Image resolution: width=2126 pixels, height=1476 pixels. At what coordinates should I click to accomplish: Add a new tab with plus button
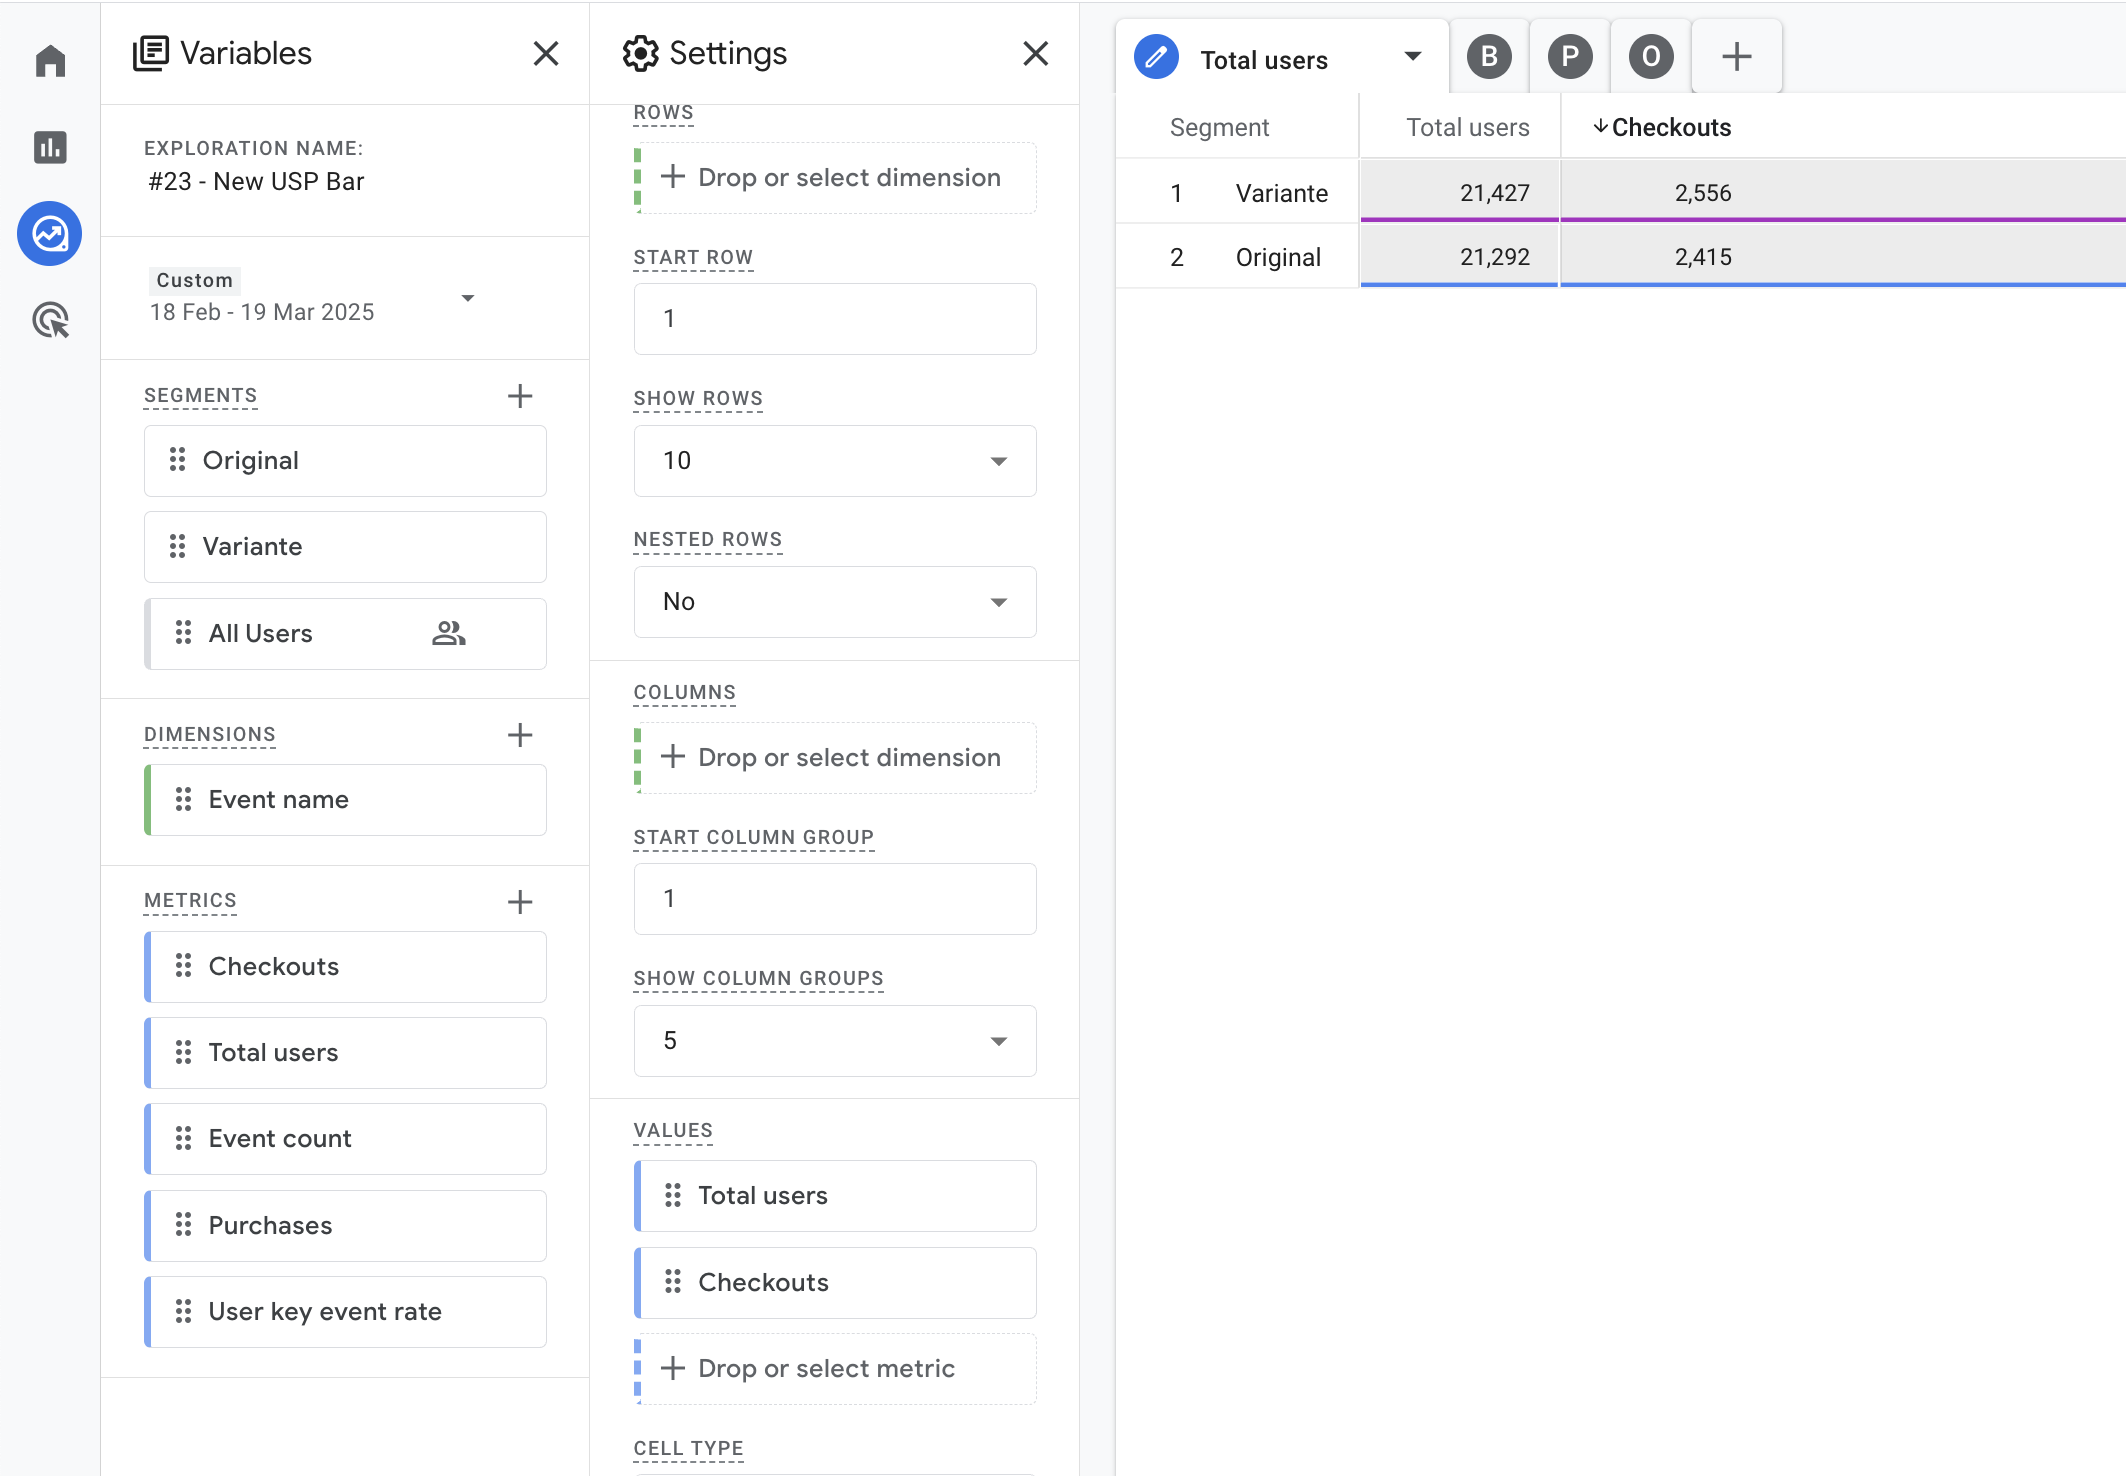[x=1737, y=57]
